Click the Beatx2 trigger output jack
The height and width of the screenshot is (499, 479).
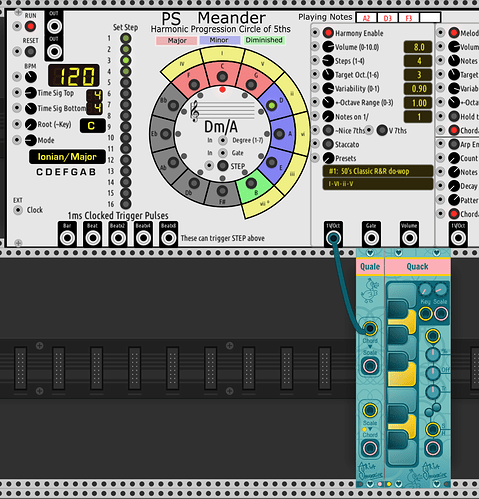[x=118, y=238]
